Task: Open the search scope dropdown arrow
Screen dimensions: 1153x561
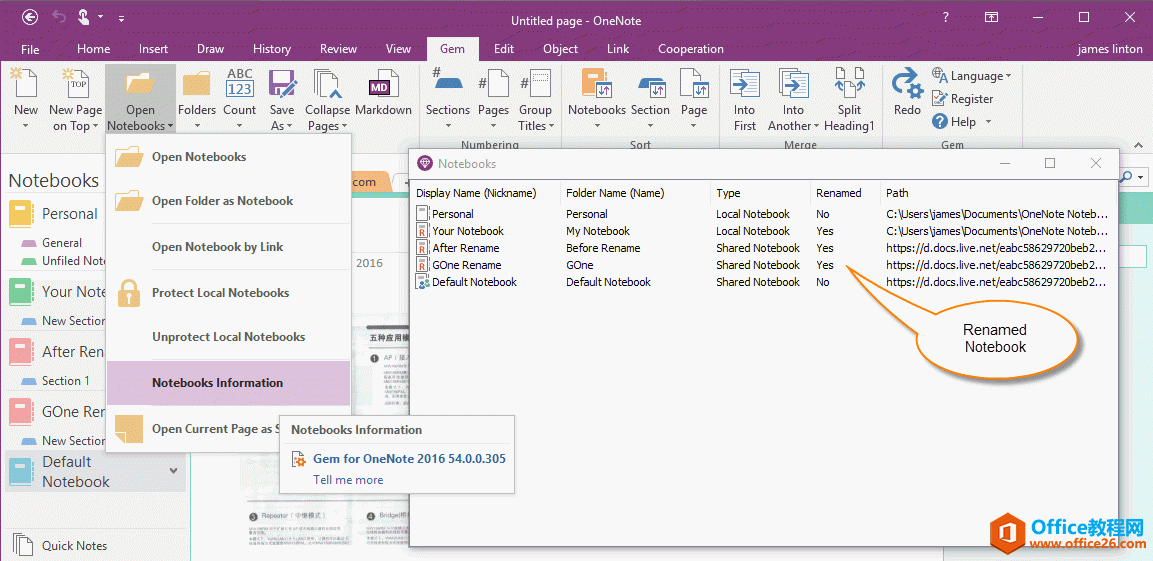Action: pos(1140,177)
